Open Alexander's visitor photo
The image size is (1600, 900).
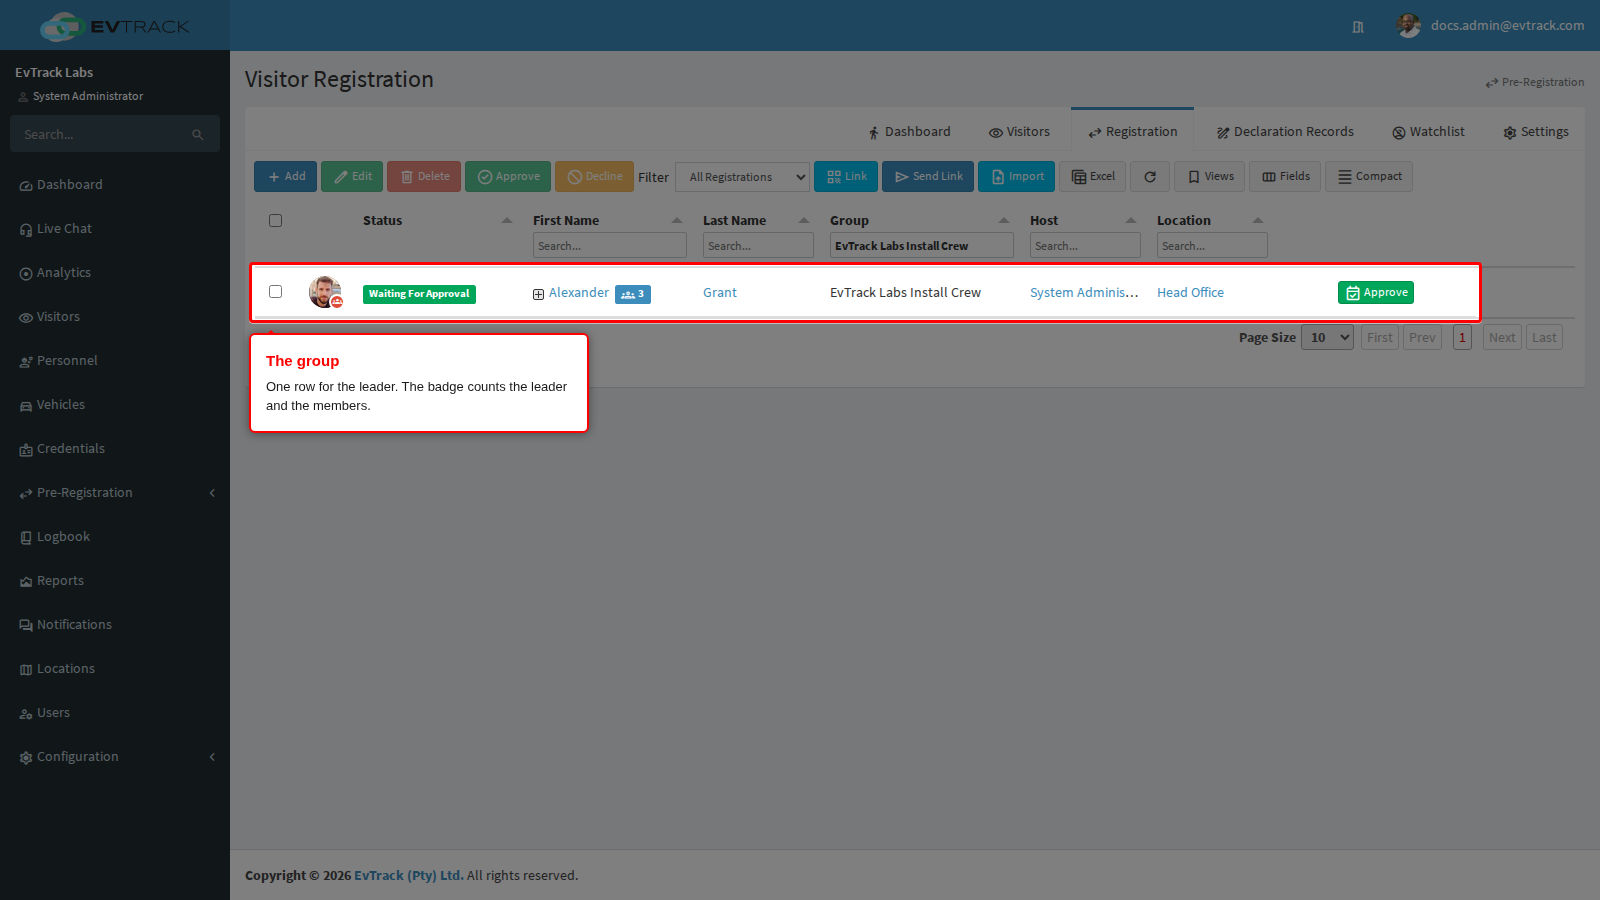325,292
